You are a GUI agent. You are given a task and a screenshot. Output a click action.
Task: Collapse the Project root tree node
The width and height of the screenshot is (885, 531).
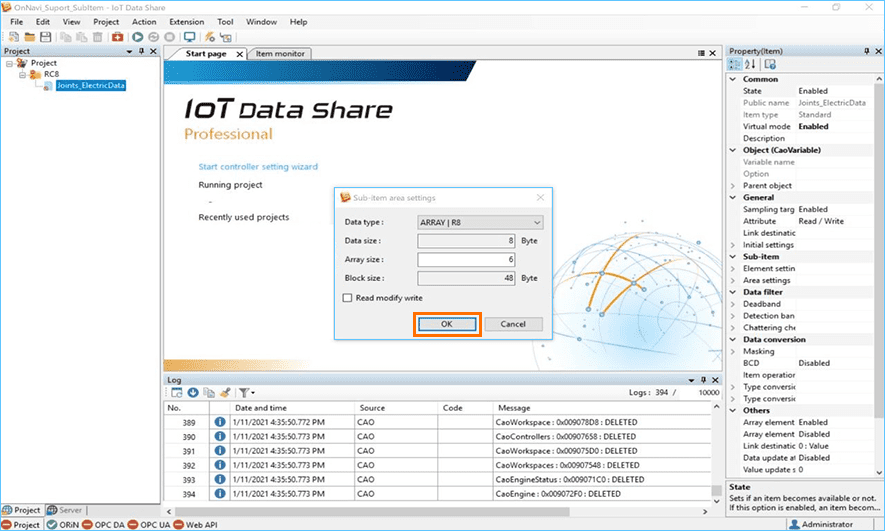[10, 63]
